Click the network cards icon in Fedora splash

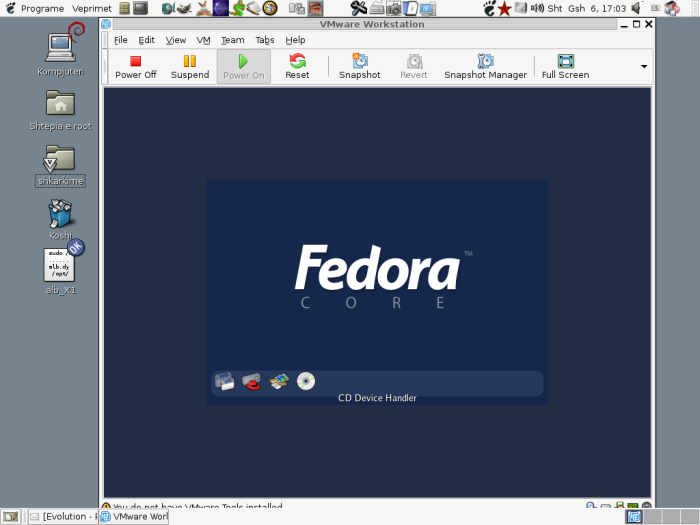pyautogui.click(x=279, y=381)
